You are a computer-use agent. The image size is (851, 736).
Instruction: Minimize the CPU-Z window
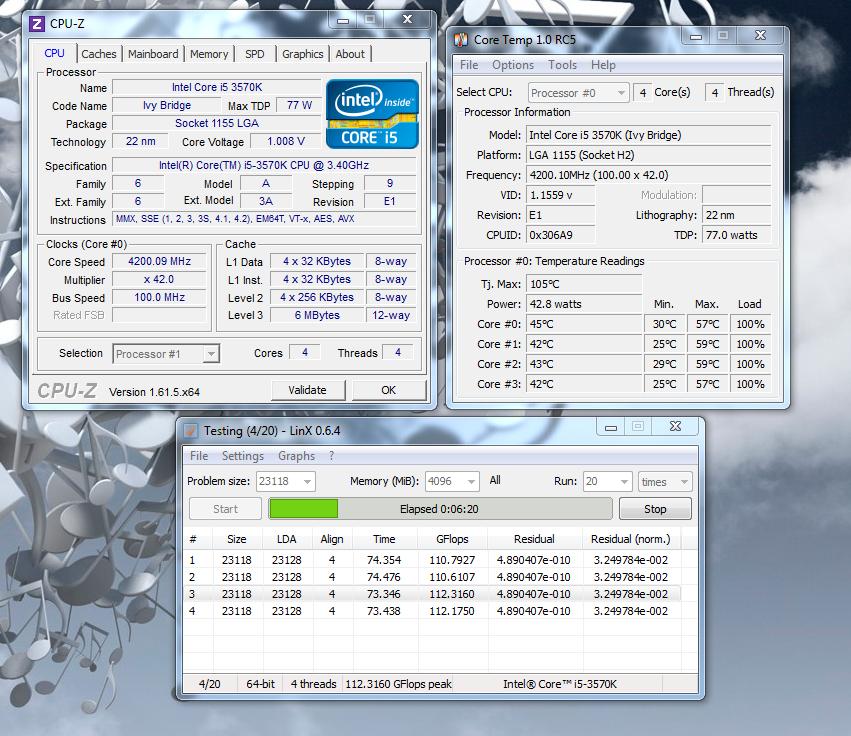pyautogui.click(x=343, y=20)
